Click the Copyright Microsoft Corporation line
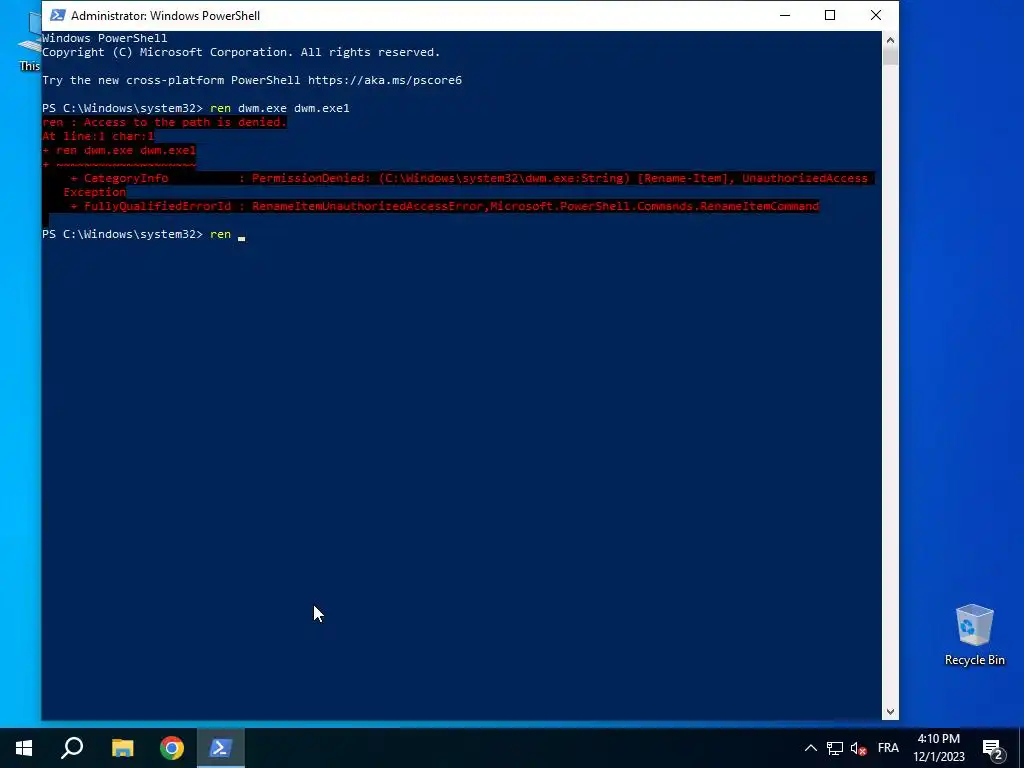This screenshot has height=768, width=1024. [x=241, y=52]
